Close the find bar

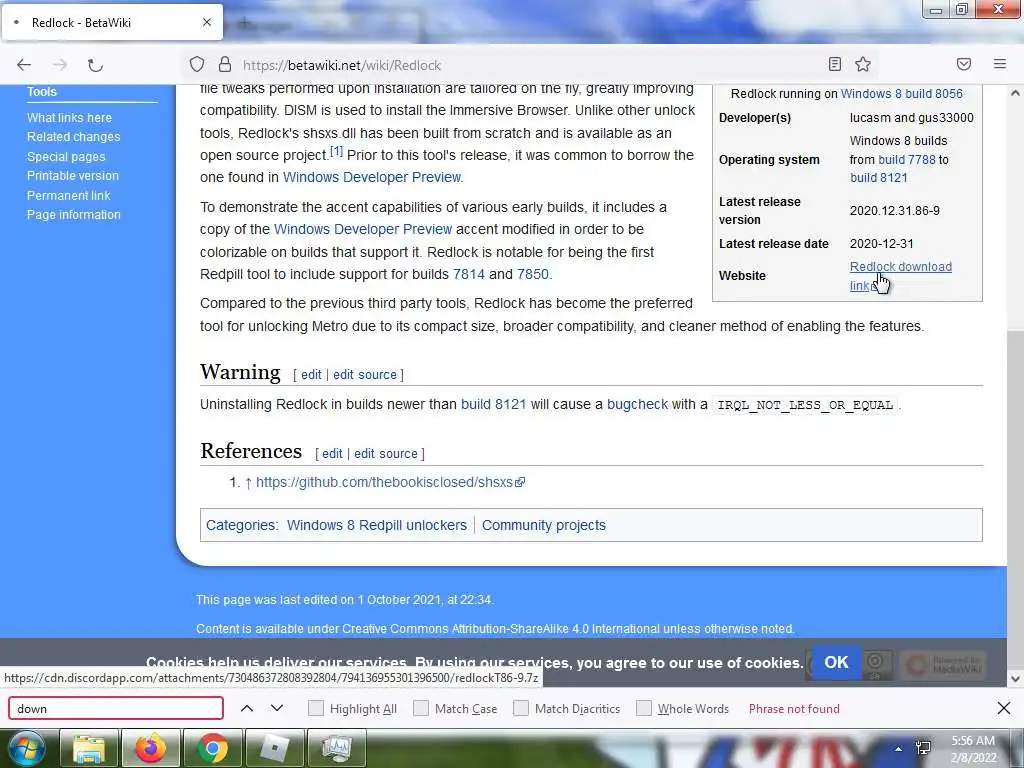[x=1004, y=708]
